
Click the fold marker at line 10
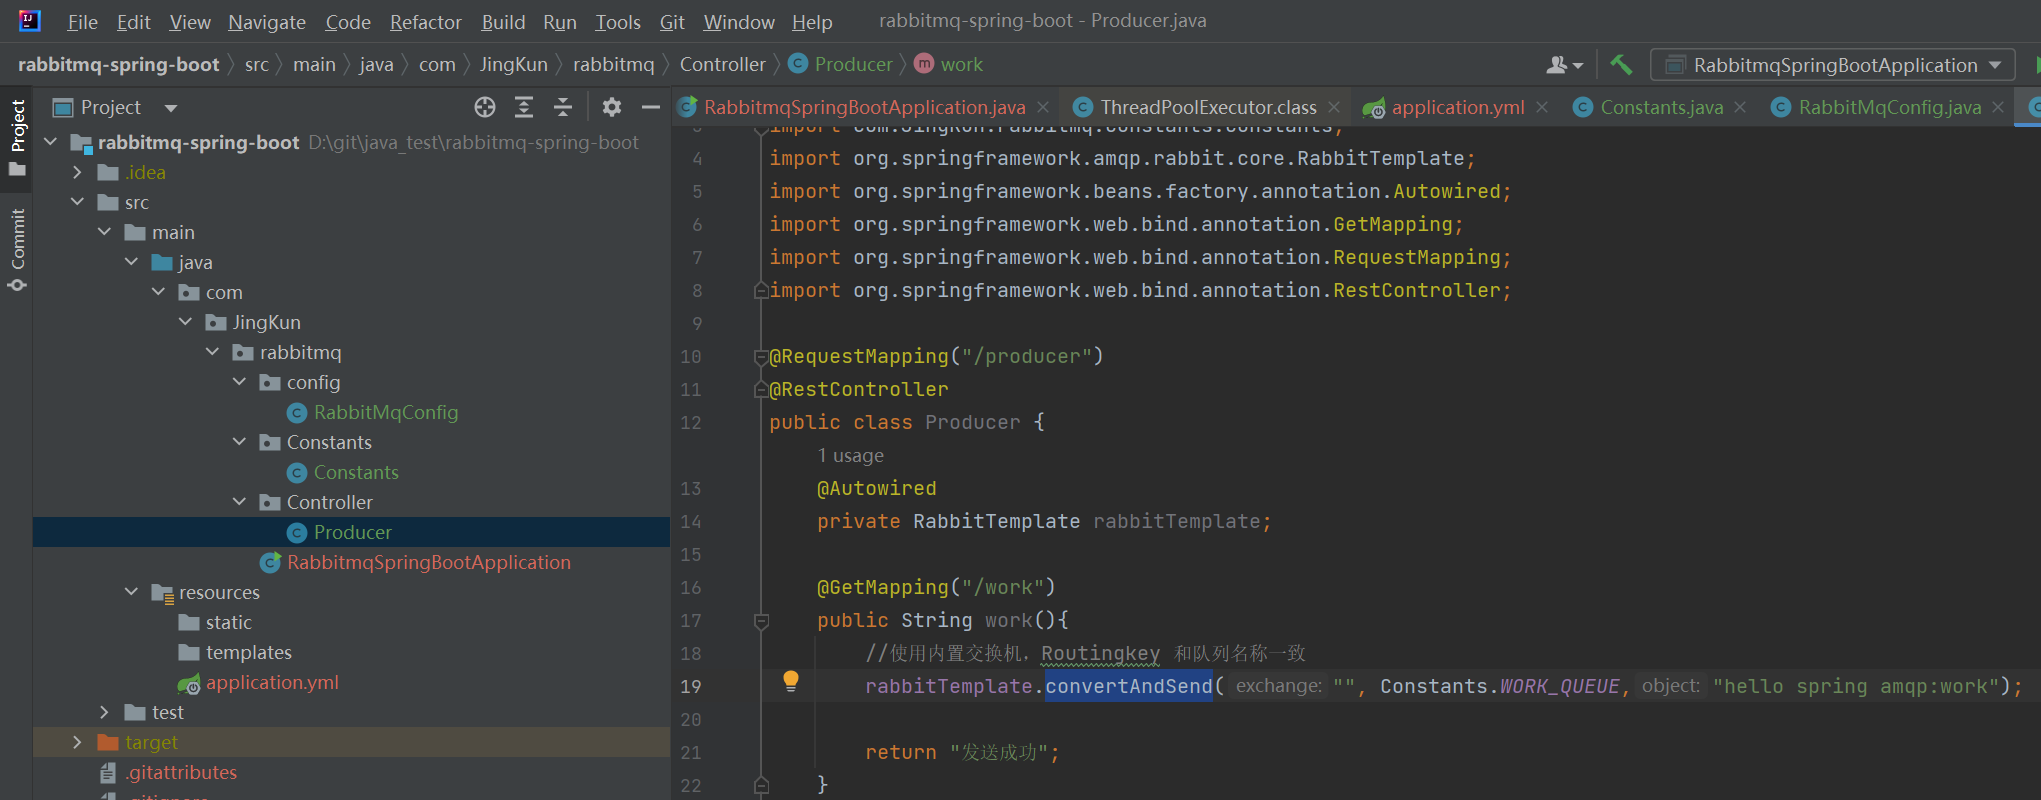tap(761, 357)
